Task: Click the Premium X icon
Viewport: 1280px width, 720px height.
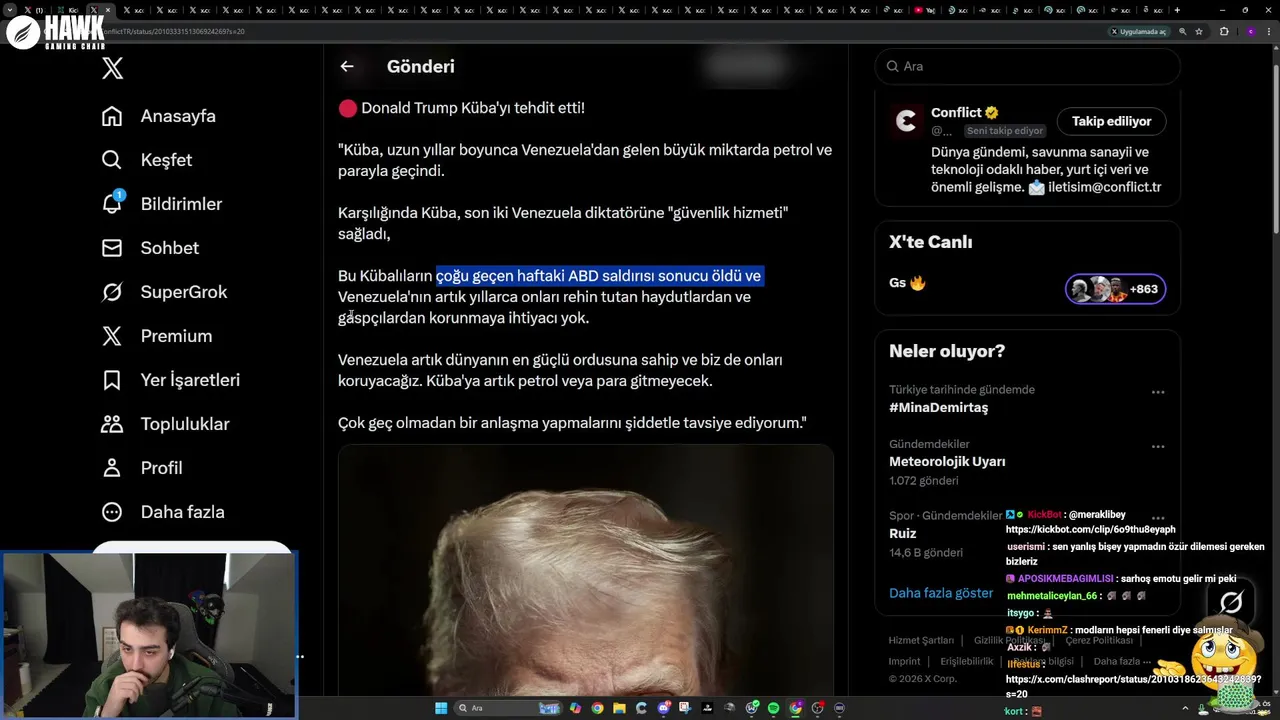Action: (112, 336)
